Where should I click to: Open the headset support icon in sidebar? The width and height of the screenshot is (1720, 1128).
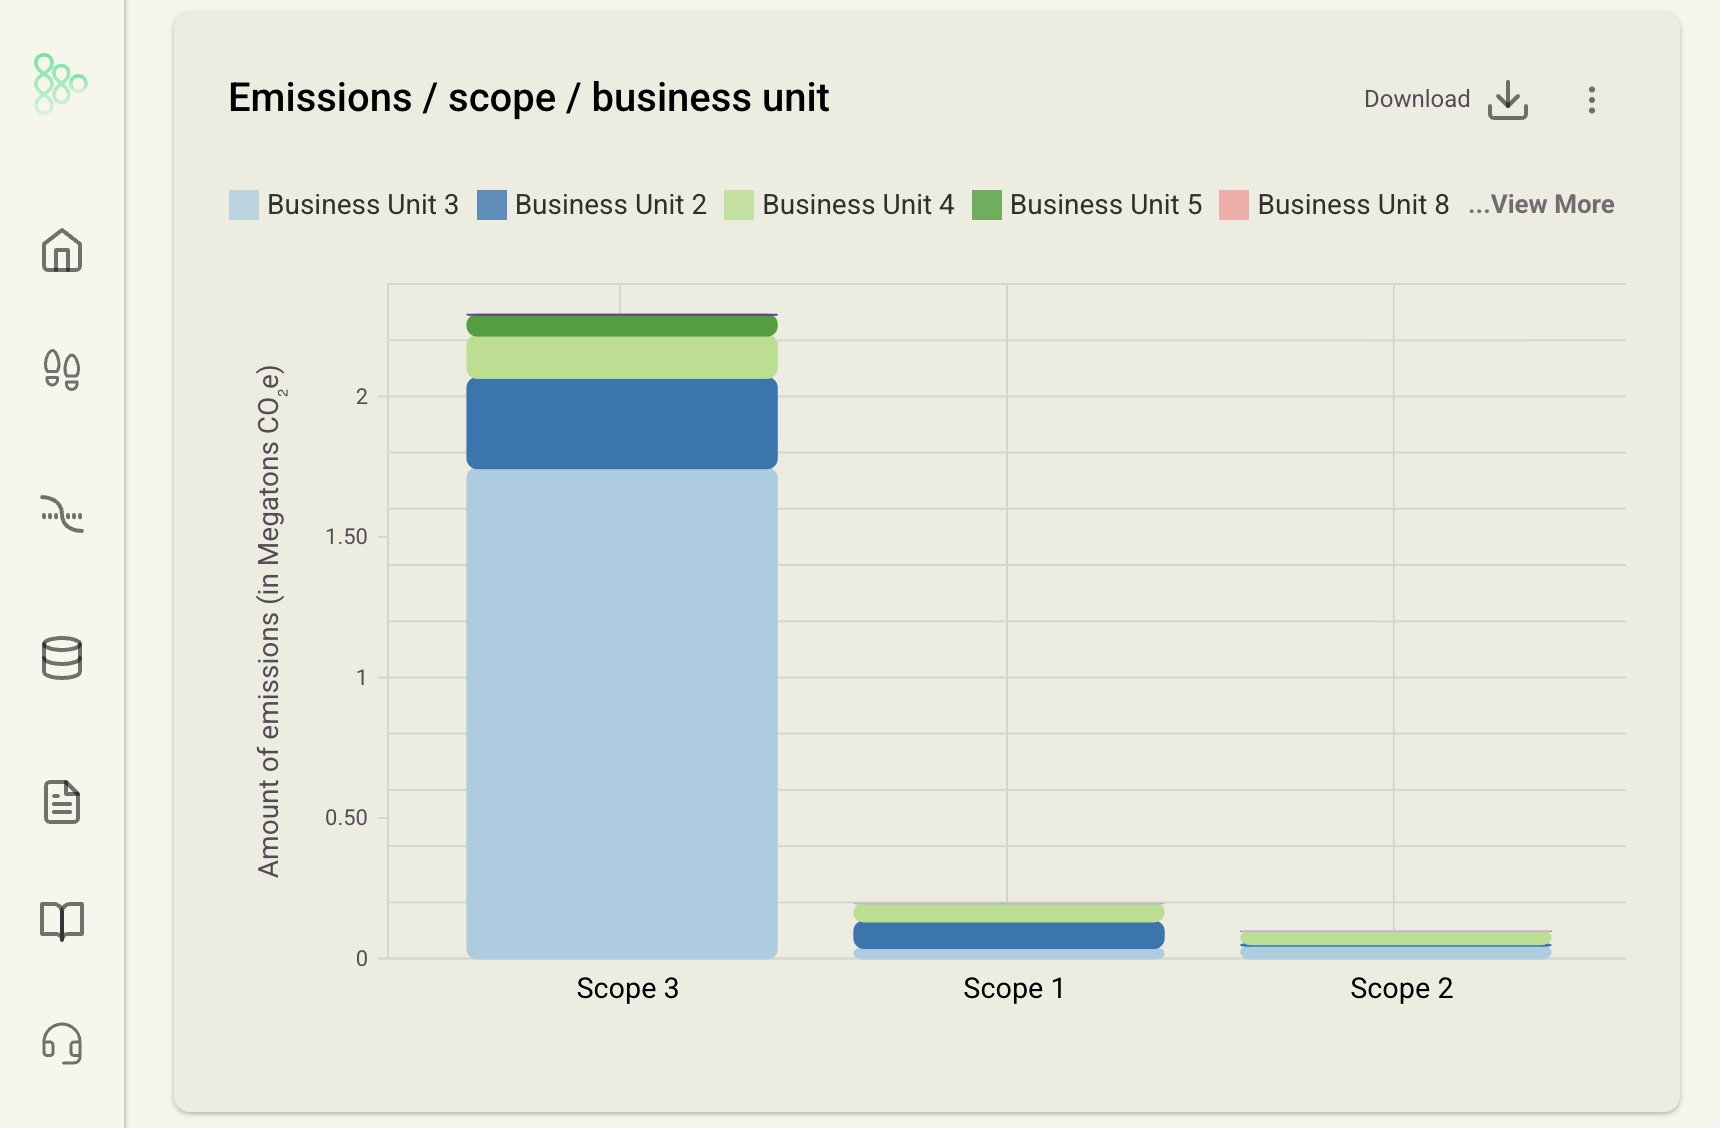[62, 1043]
